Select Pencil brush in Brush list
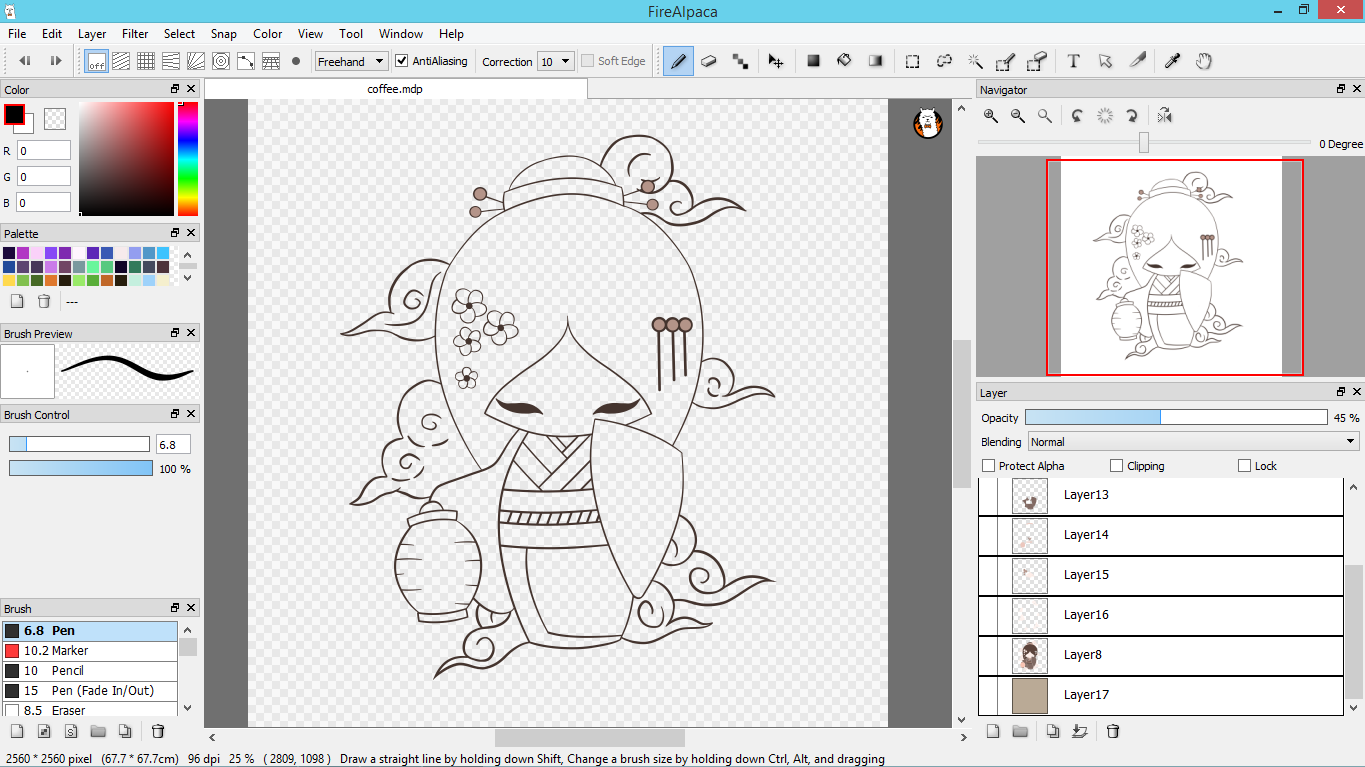The image size is (1365, 767). (x=90, y=671)
